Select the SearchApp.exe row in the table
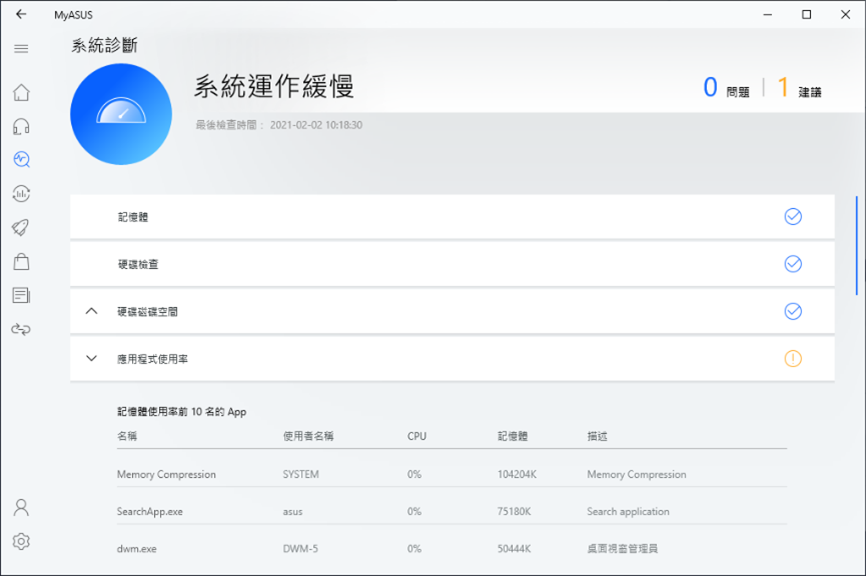Viewport: 866px width, 576px height. pos(451,511)
